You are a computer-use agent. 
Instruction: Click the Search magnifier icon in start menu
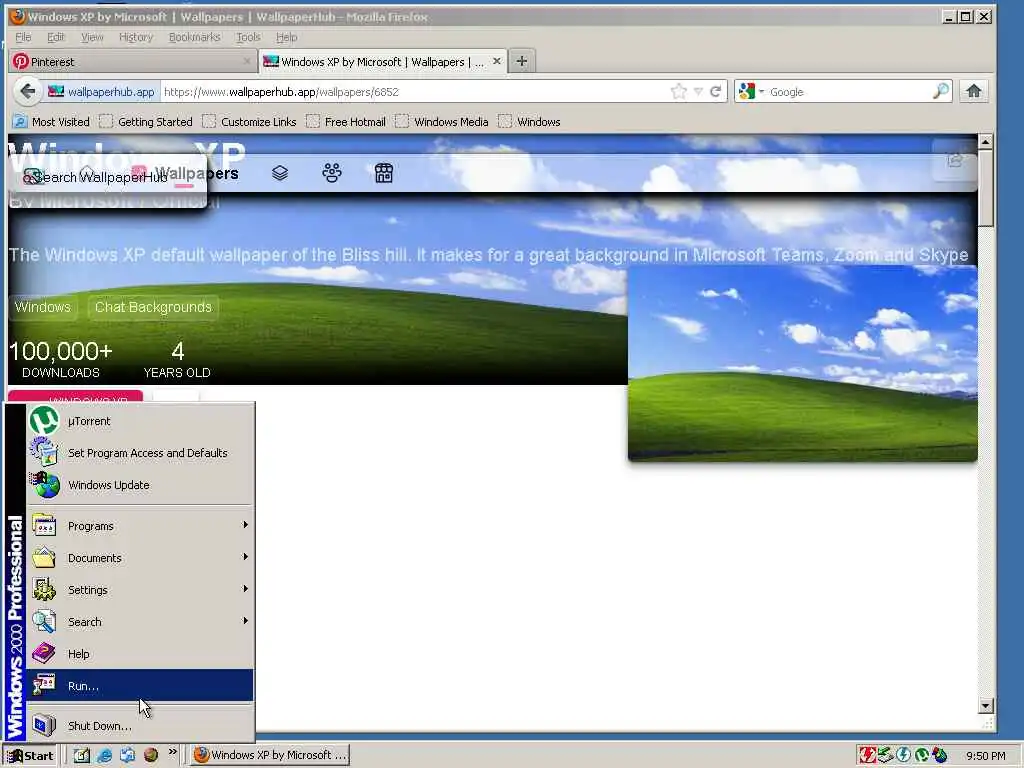click(44, 622)
